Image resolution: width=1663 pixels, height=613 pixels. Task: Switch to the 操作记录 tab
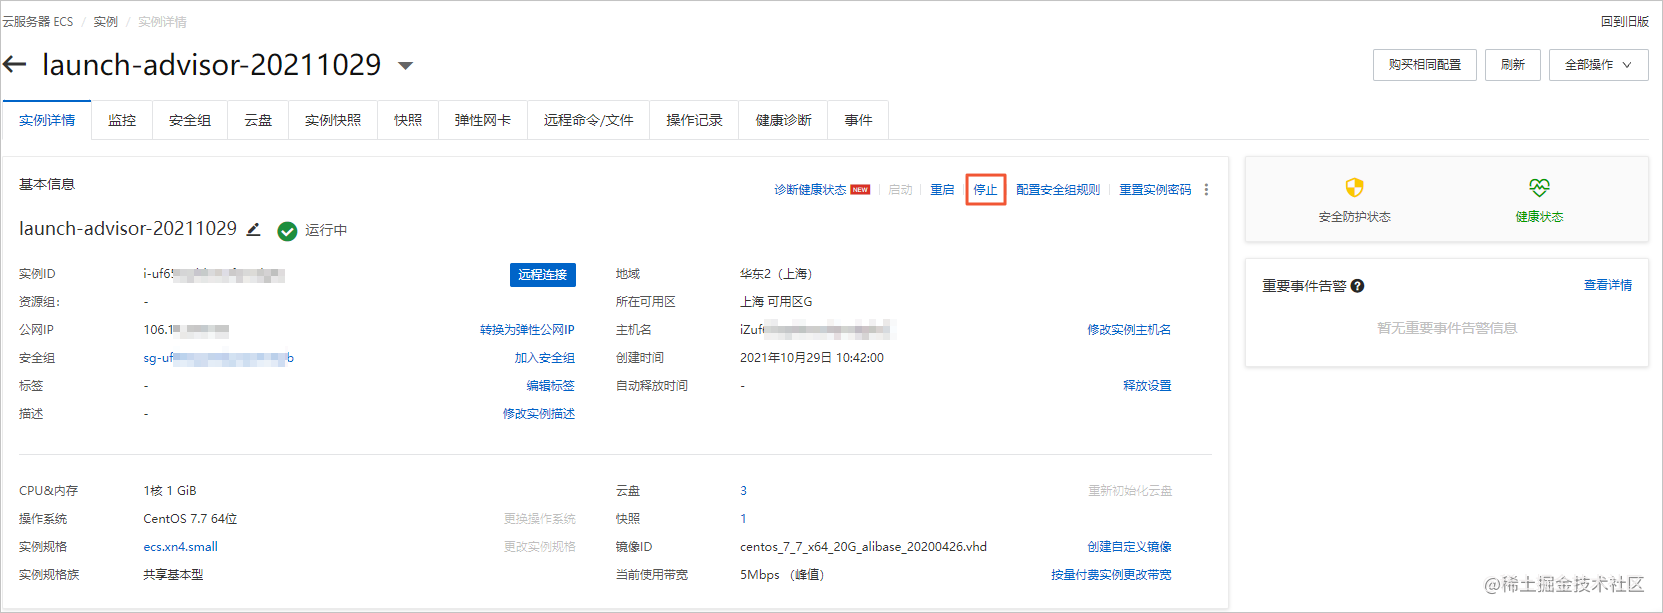click(x=694, y=120)
